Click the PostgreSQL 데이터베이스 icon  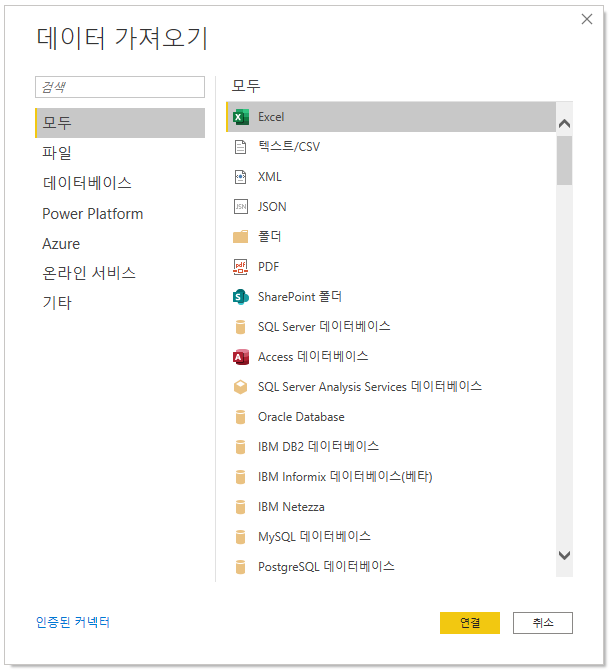coord(240,567)
